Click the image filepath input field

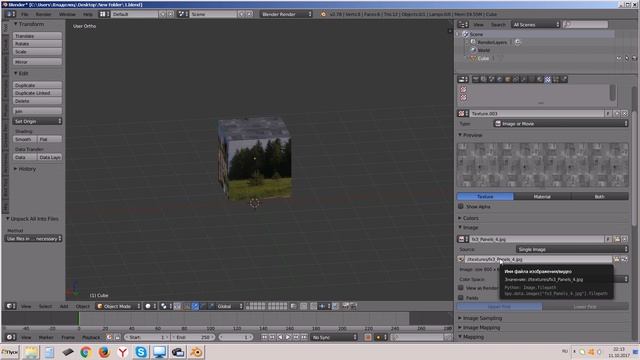[539, 259]
